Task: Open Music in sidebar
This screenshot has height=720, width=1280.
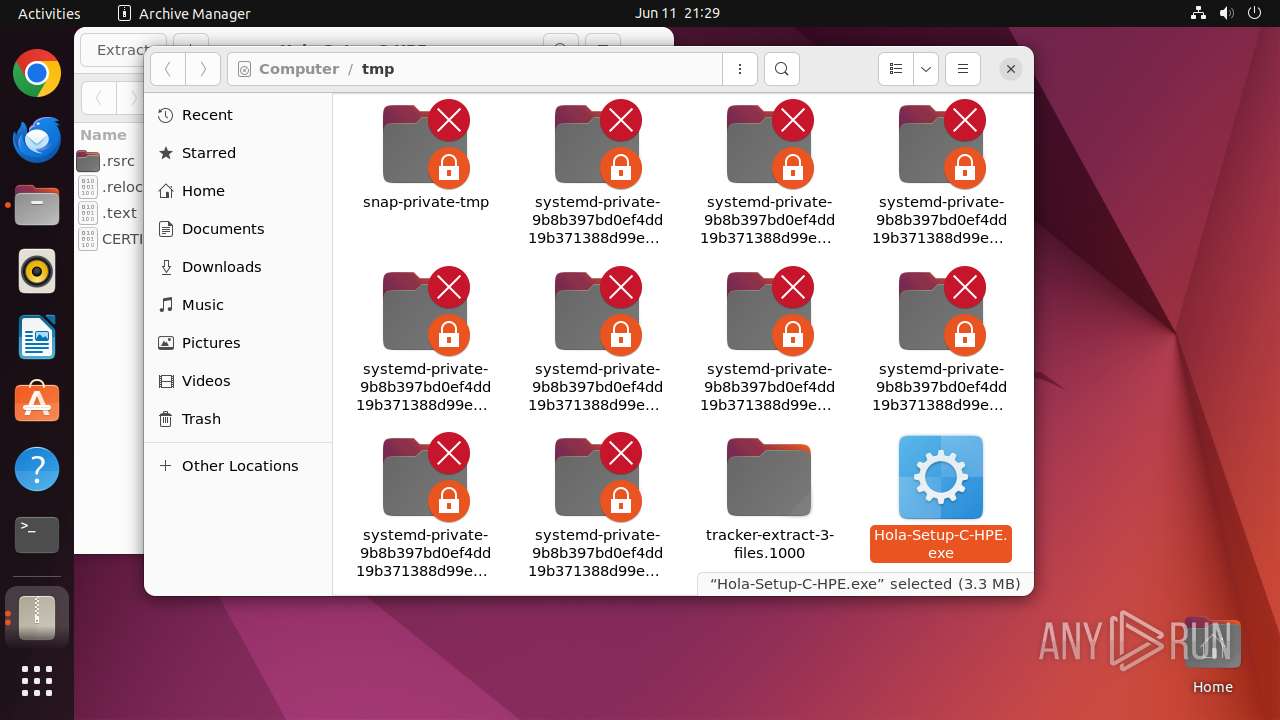Action: click(238, 305)
